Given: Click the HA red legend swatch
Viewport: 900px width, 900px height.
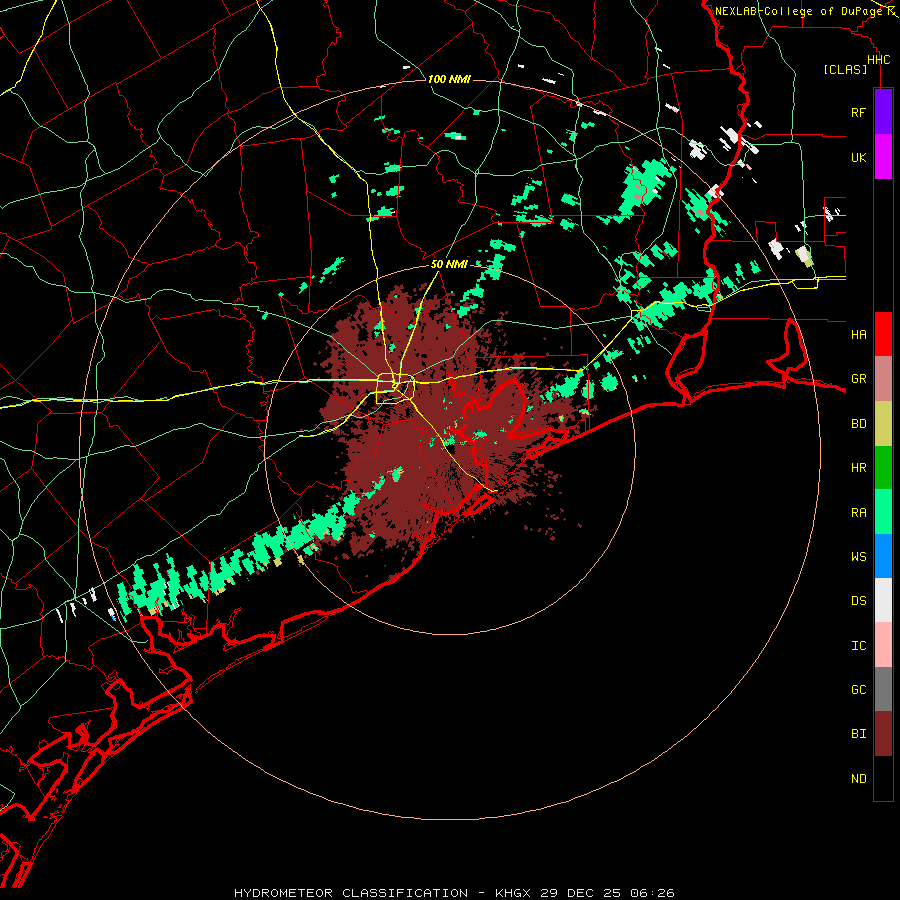Looking at the screenshot, I should click(883, 334).
